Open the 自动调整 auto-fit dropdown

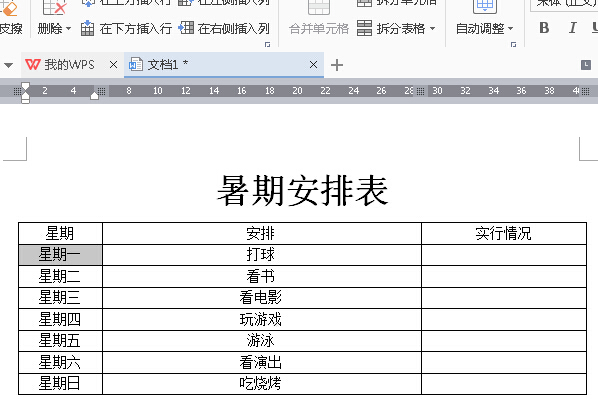pyautogui.click(x=484, y=29)
